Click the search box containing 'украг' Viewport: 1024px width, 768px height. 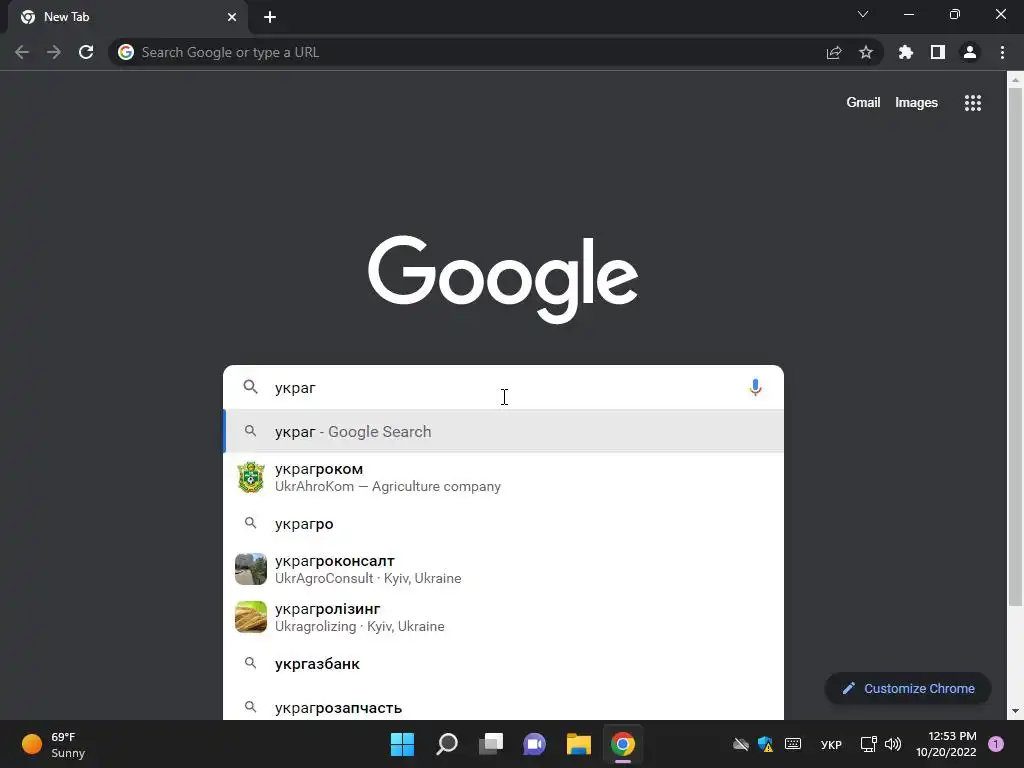coord(503,387)
